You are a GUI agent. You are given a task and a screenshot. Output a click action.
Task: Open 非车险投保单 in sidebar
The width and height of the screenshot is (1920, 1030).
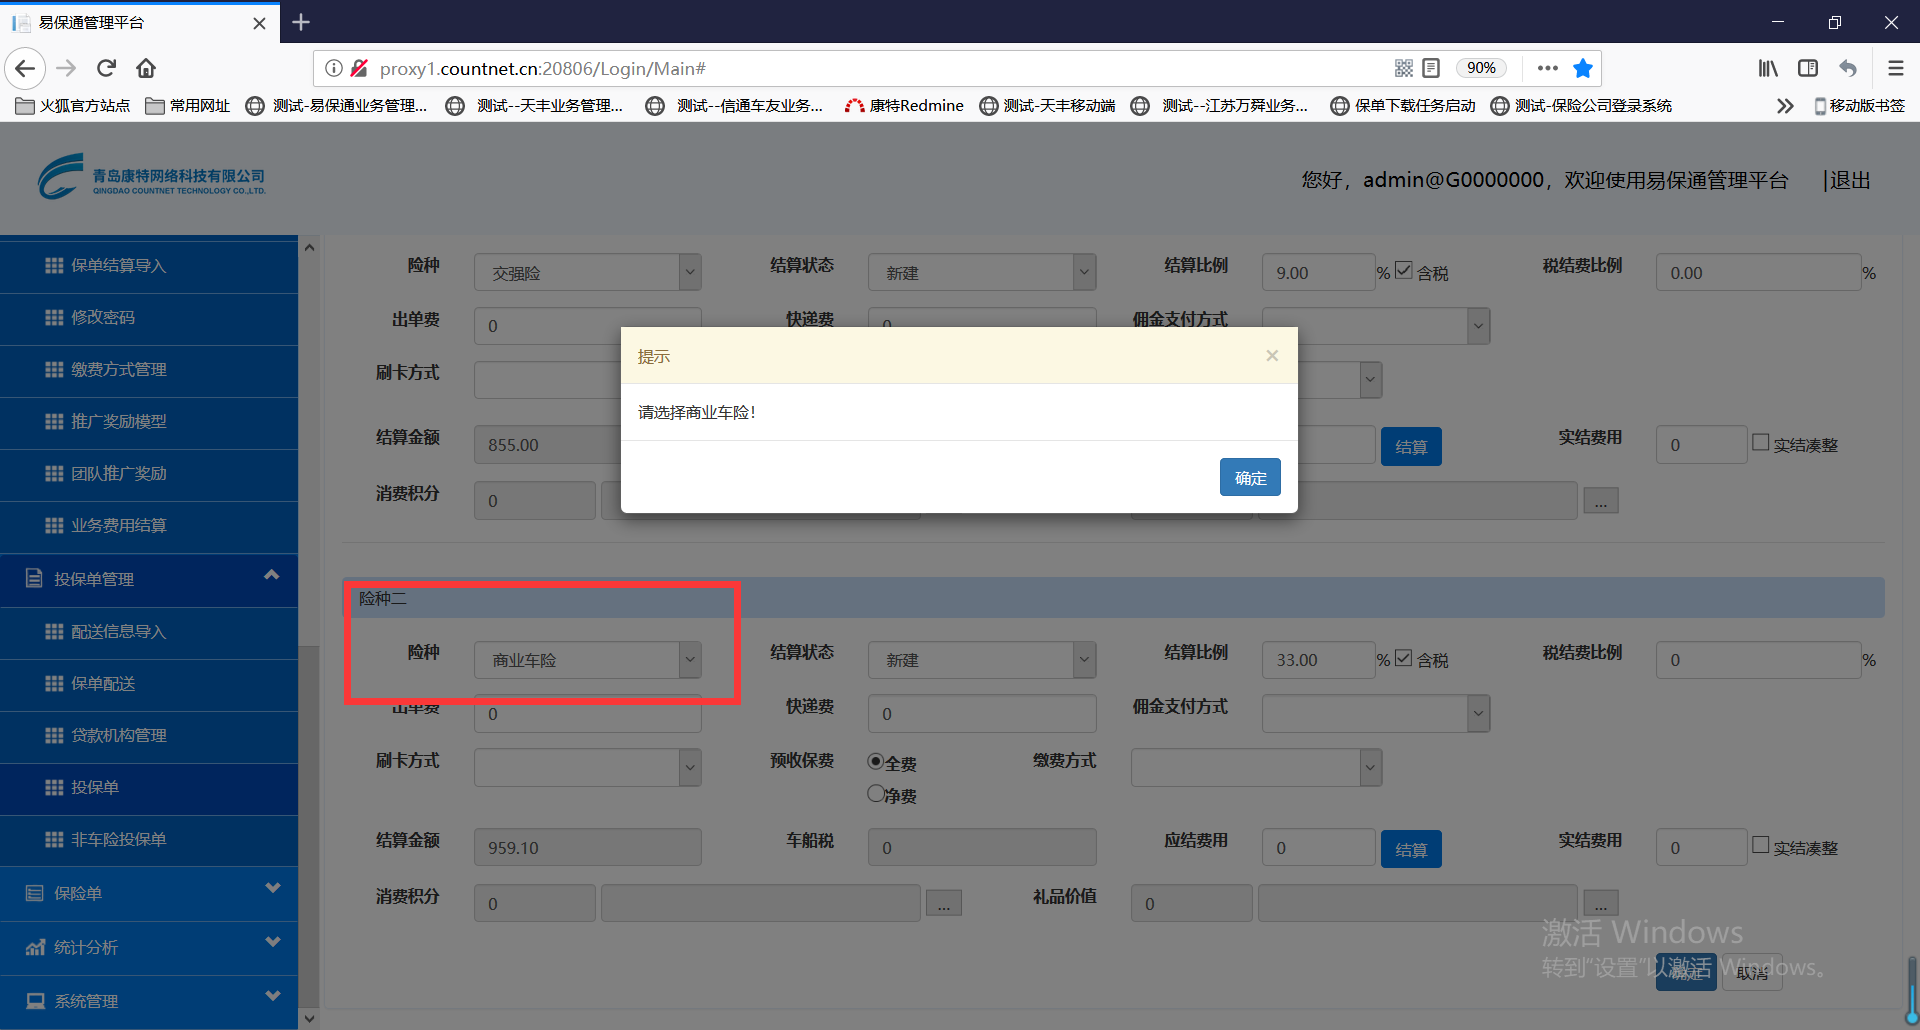click(x=149, y=840)
